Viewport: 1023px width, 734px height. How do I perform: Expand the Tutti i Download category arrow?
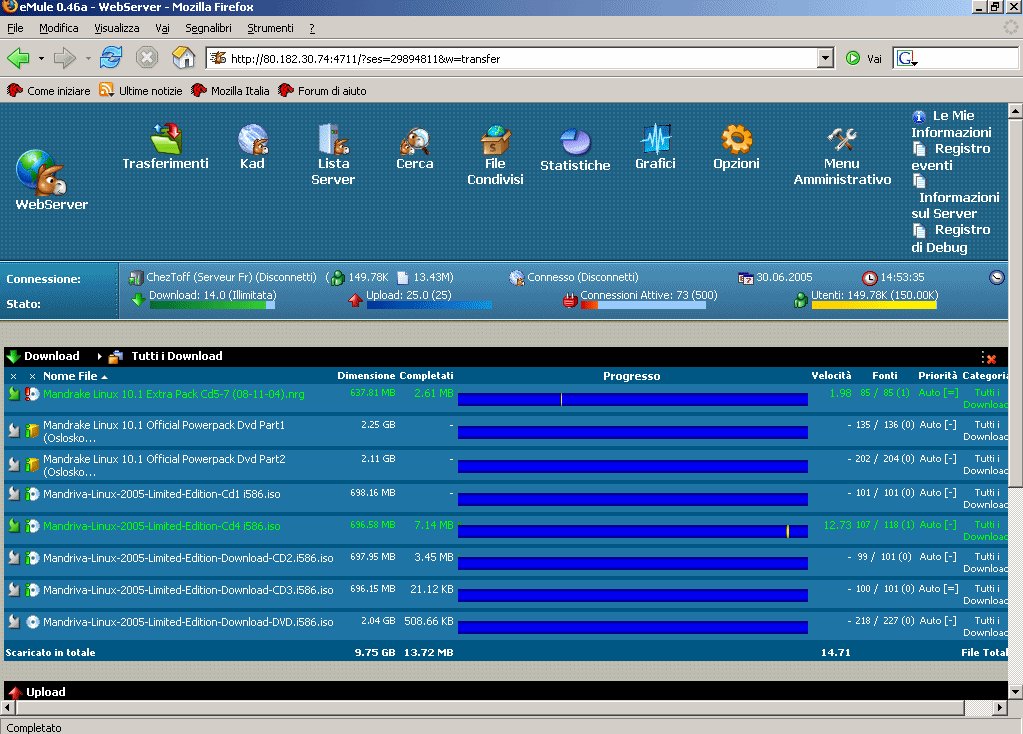pos(99,356)
